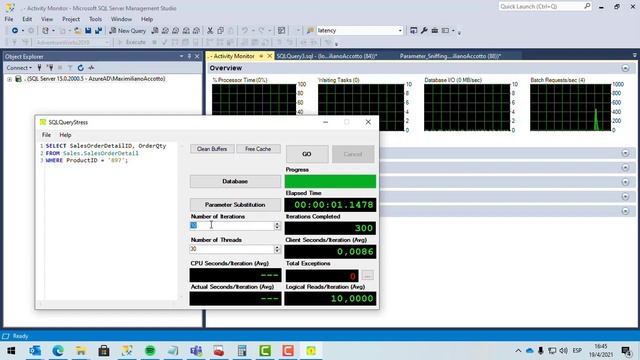
Task: Expand the third collapsed Activity Monitor section
Action: (x=625, y=182)
